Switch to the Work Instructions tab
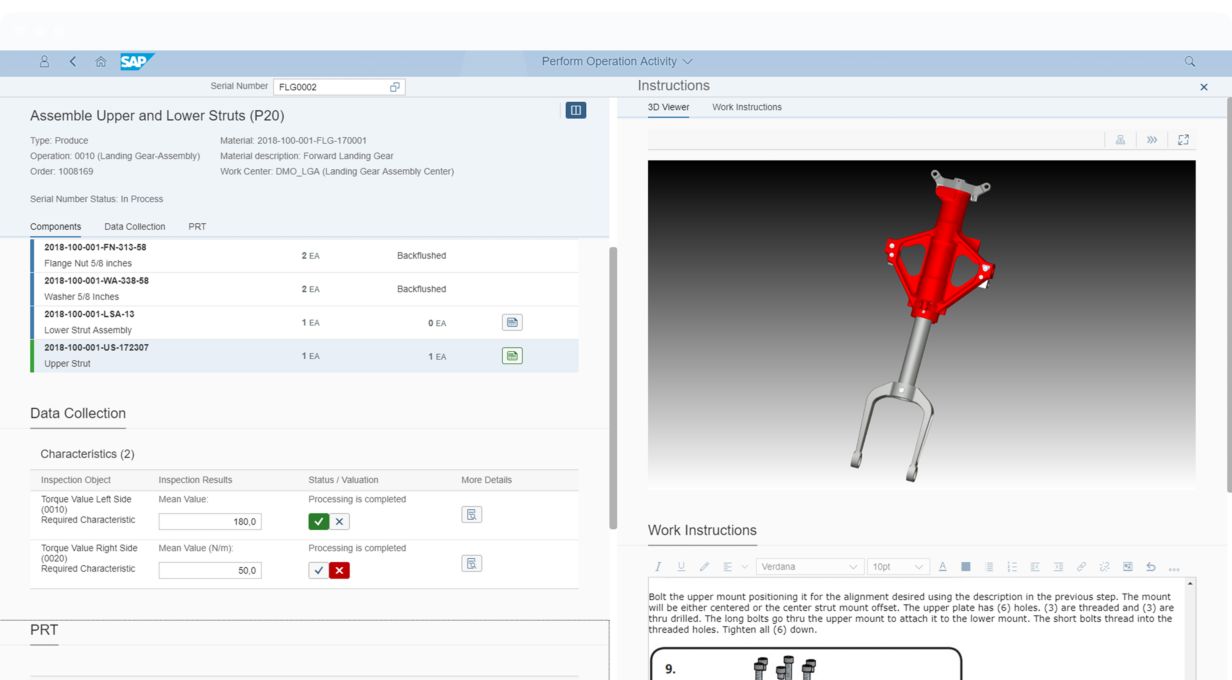1232x680 pixels. pos(746,107)
